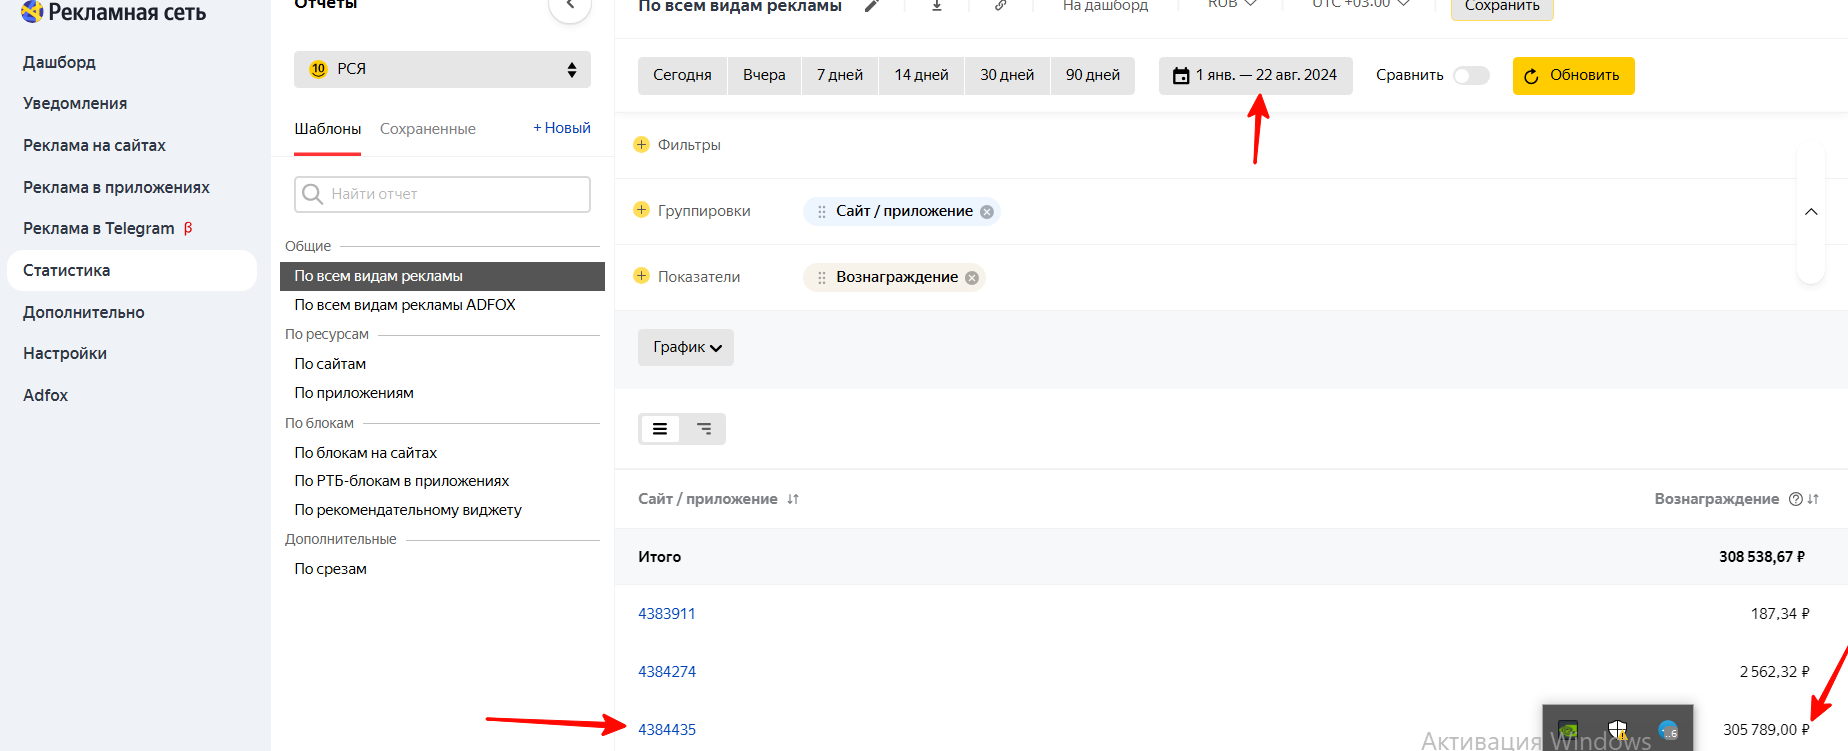Viewport: 1848px width, 751px height.
Task: Remove the Вознаграждение metric chip
Action: tap(972, 278)
